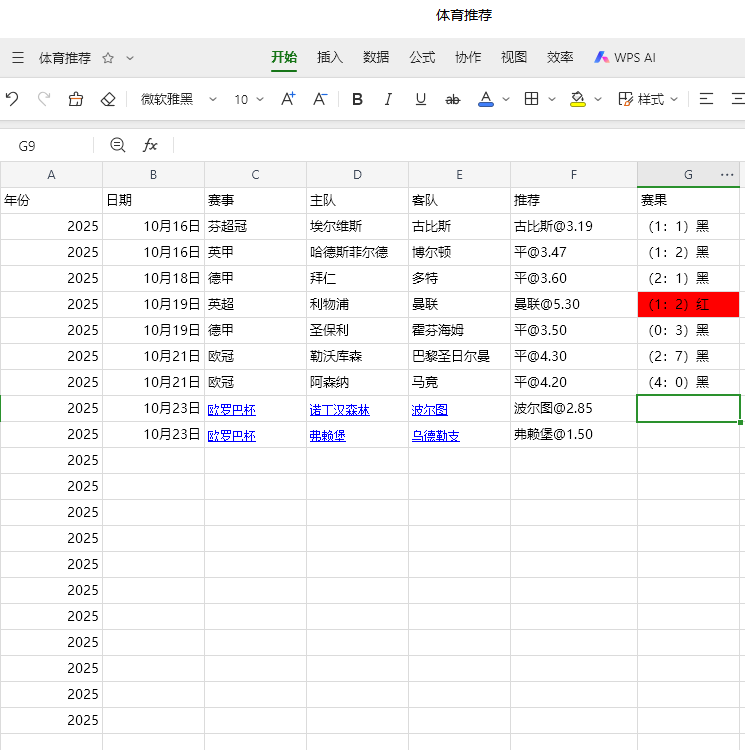The width and height of the screenshot is (745, 750).
Task: Switch to the 插入 tab
Action: pos(330,58)
